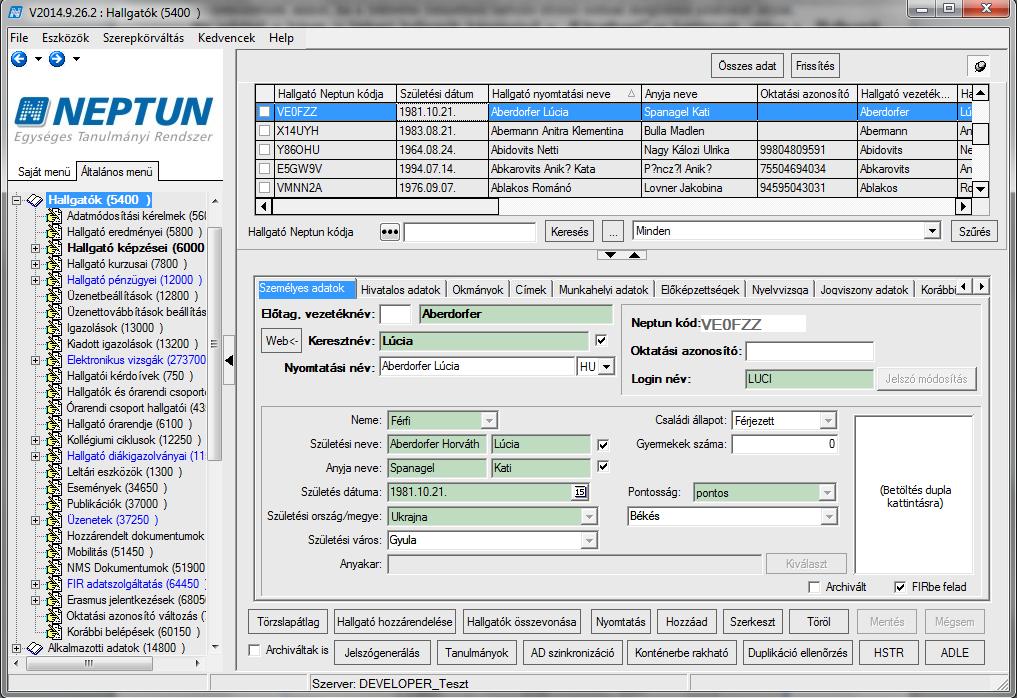Click the Frissítés refresh button
The width and height of the screenshot is (1018, 698).
click(x=815, y=66)
